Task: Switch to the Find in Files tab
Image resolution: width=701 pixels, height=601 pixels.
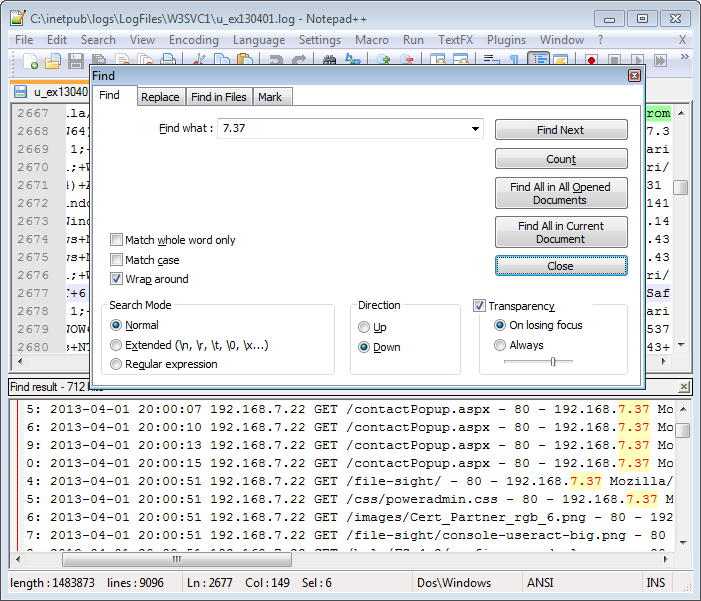Action: (219, 97)
